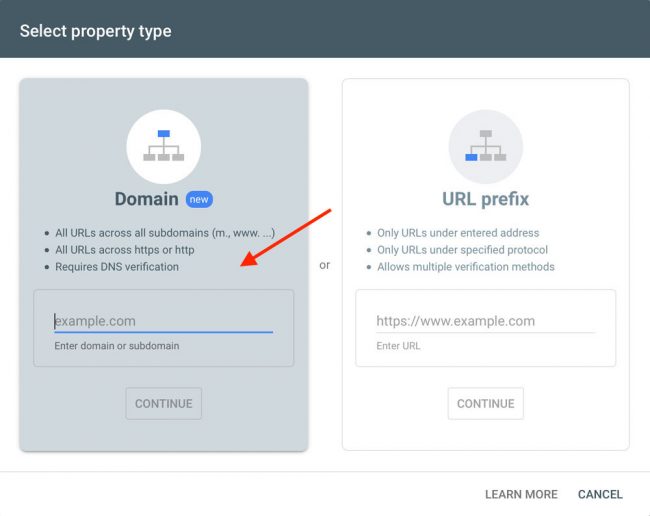Focus the https://www.example.com URL input field
This screenshot has width=650, height=516.
[485, 321]
